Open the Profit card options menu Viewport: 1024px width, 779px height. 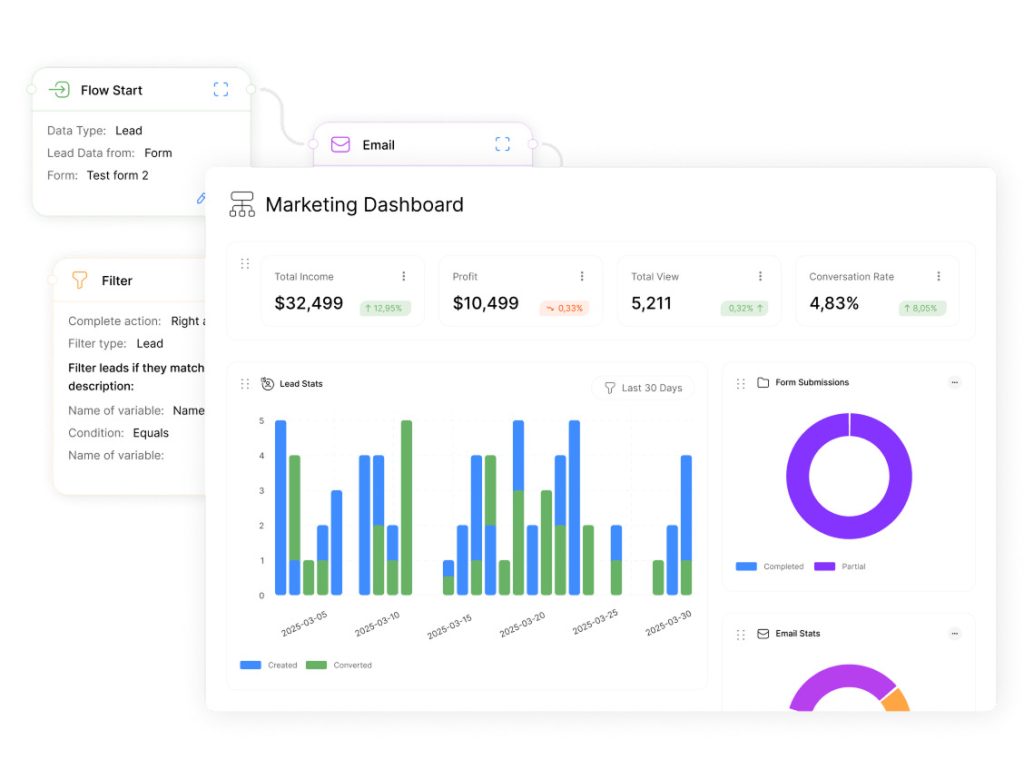582,277
